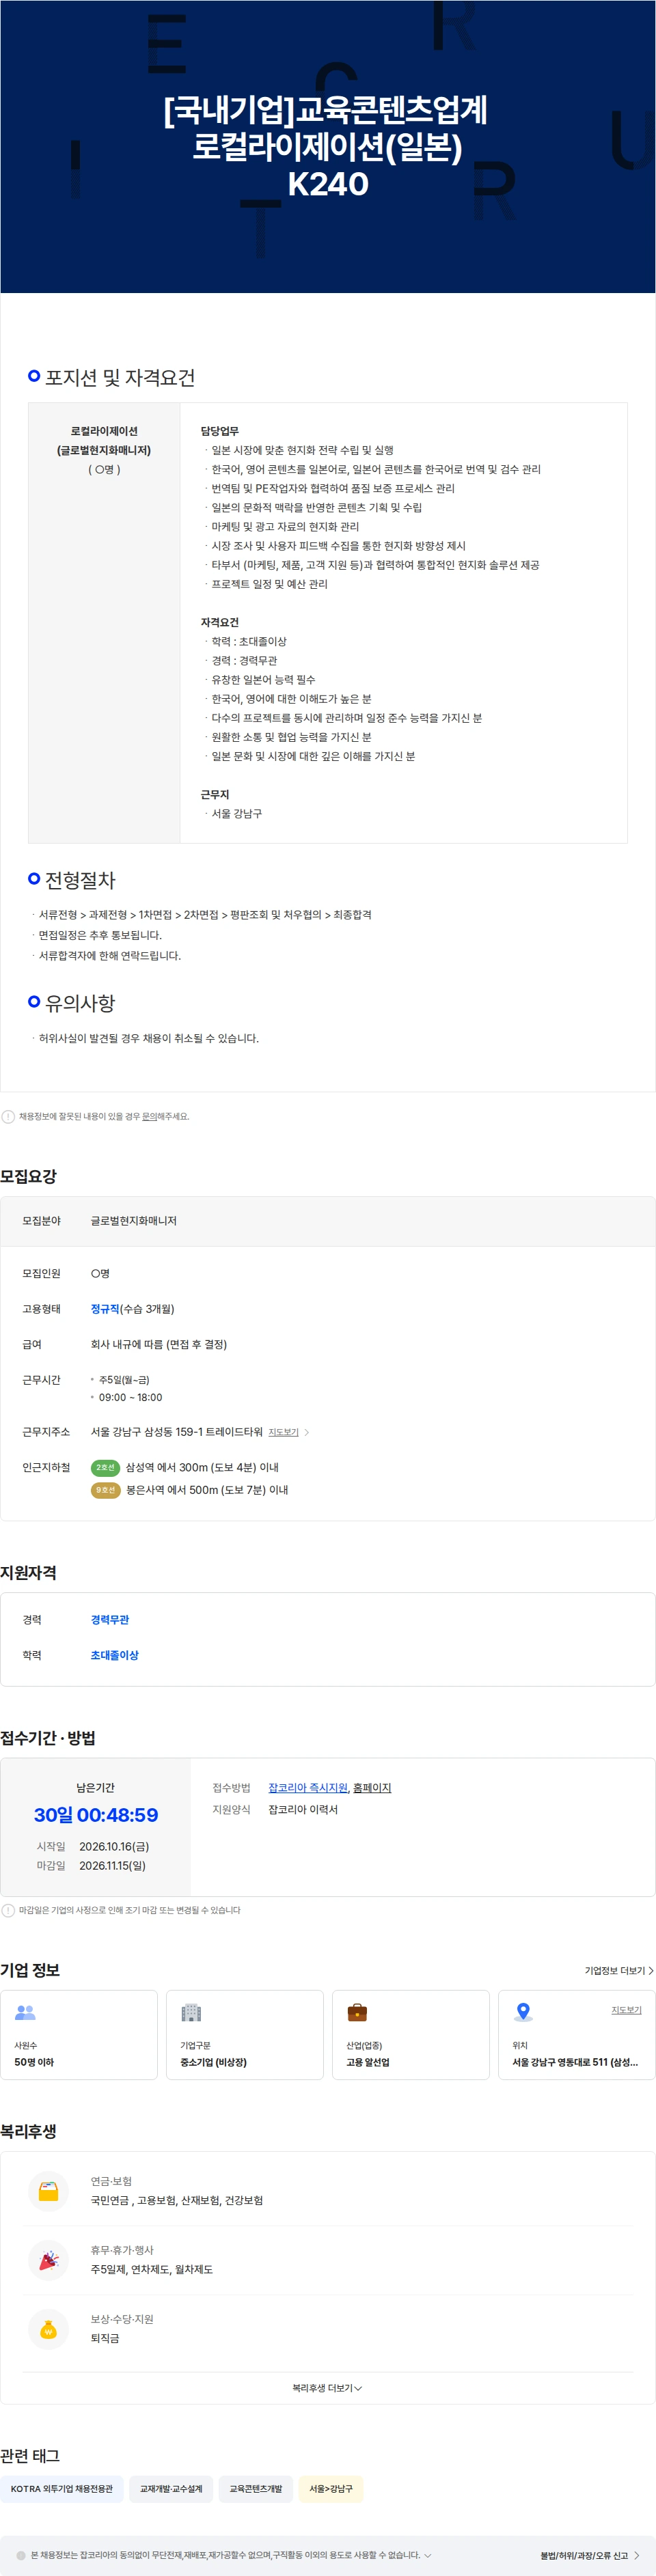Select the KOTRA 외투기업 채용전용관 tag
Image resolution: width=656 pixels, height=2576 pixels.
point(62,2489)
